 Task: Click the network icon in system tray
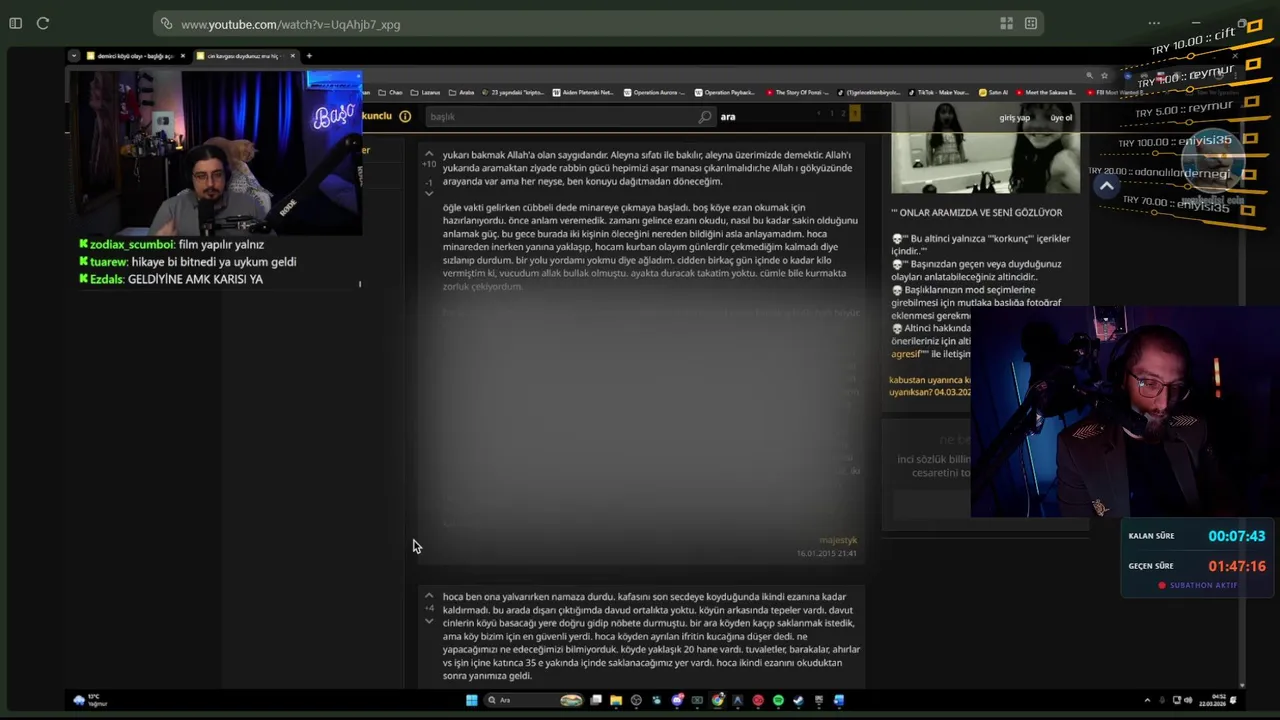1177,700
